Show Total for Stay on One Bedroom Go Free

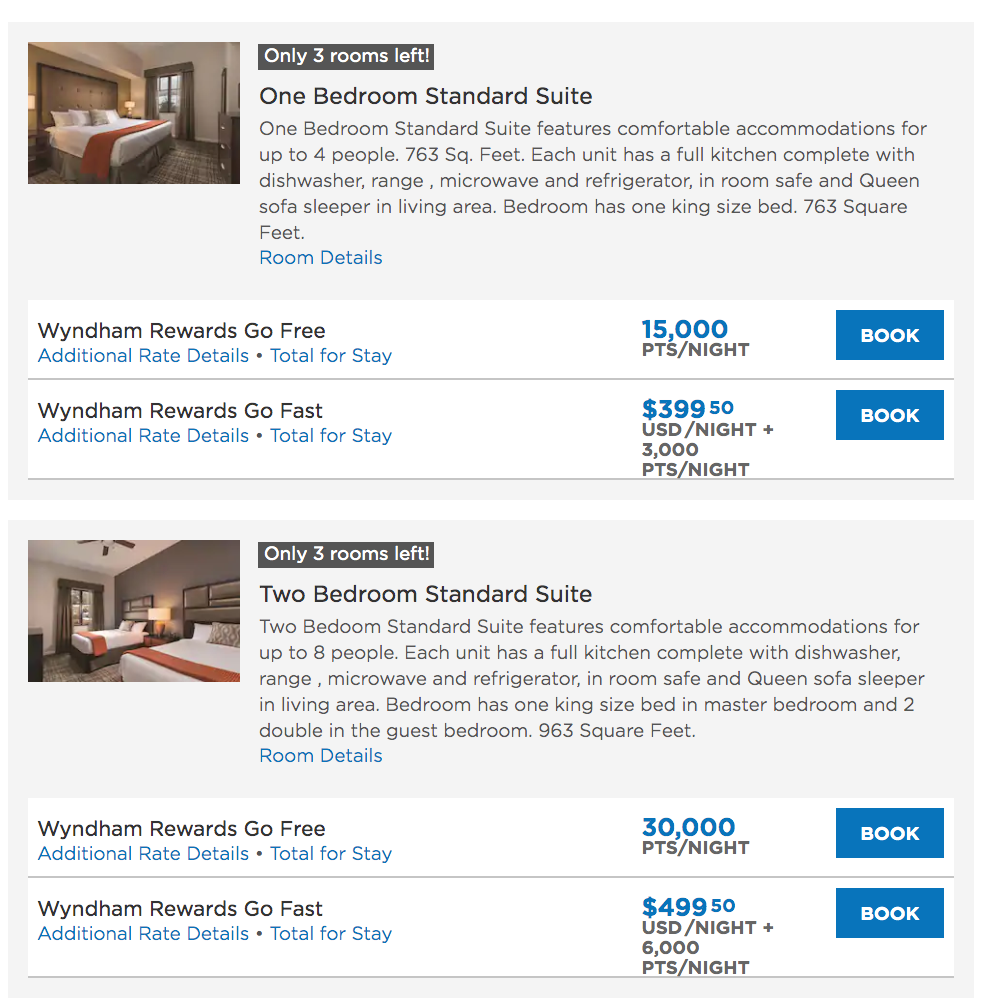coord(331,355)
